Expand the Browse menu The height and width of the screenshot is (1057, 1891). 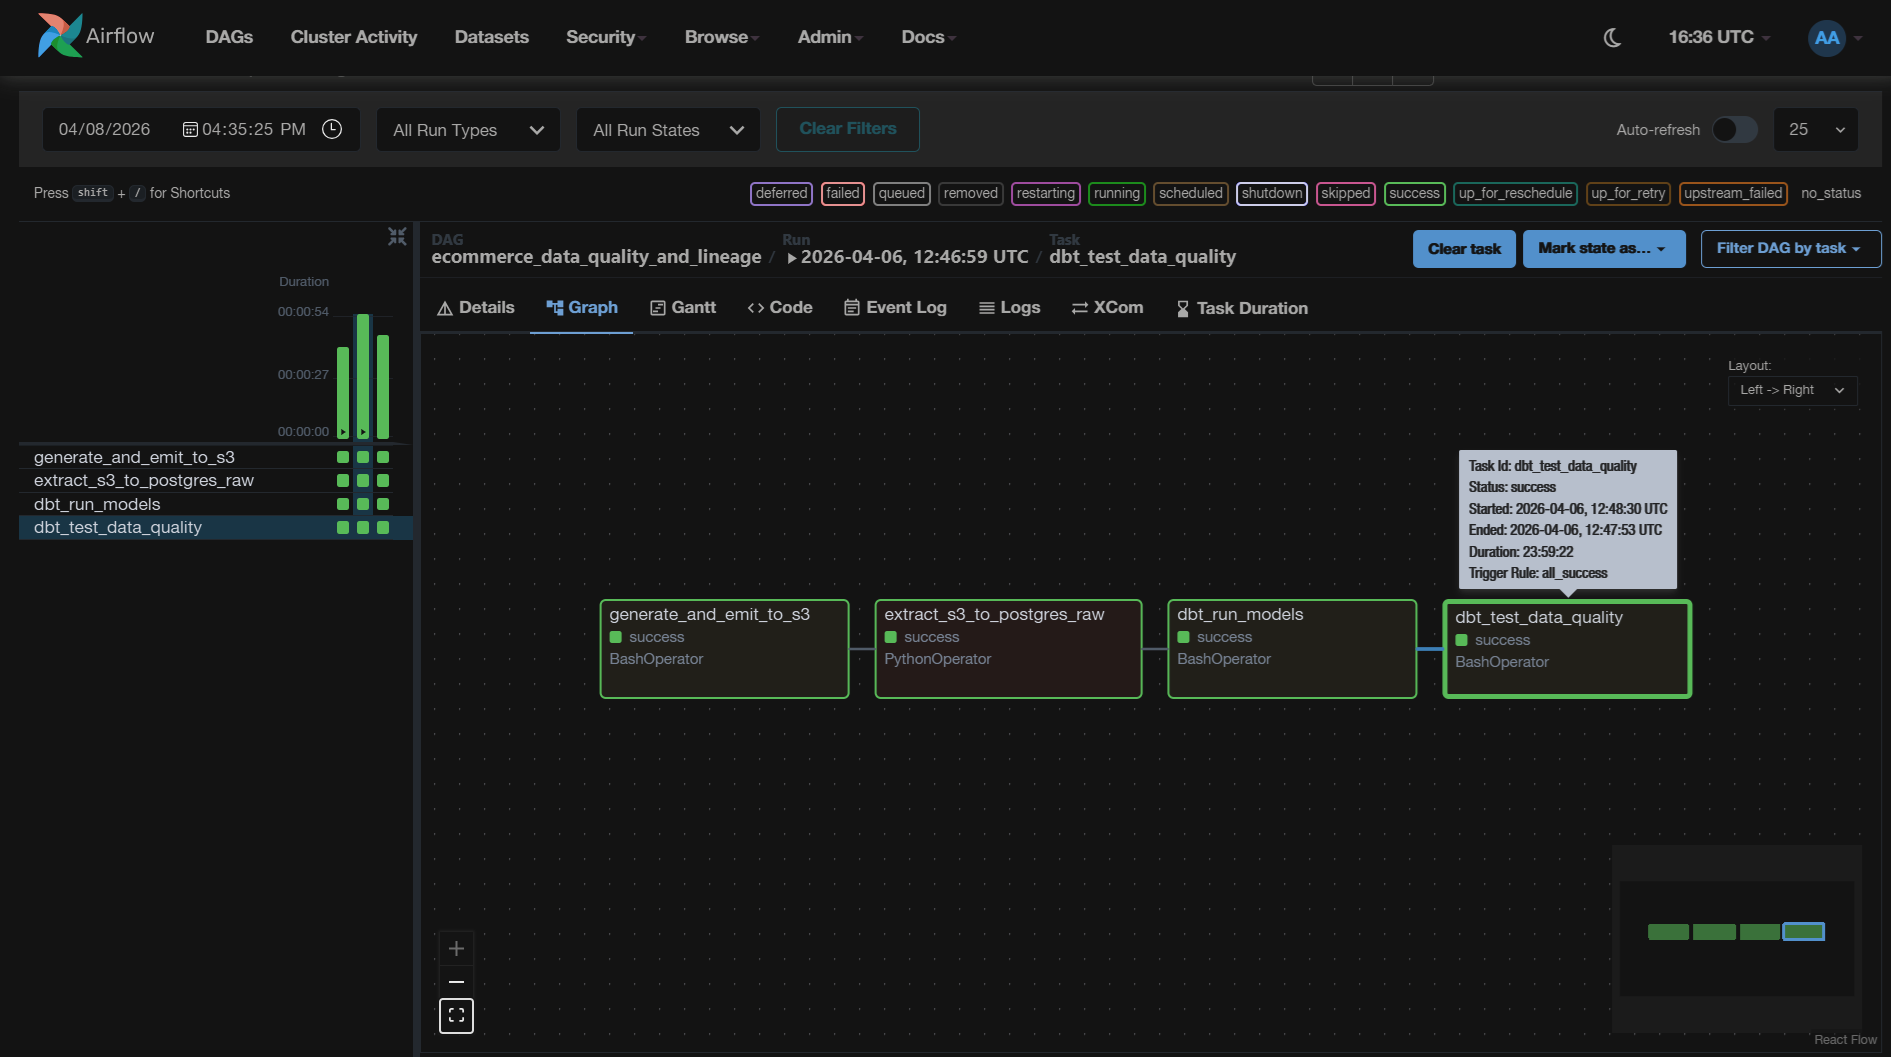click(722, 37)
